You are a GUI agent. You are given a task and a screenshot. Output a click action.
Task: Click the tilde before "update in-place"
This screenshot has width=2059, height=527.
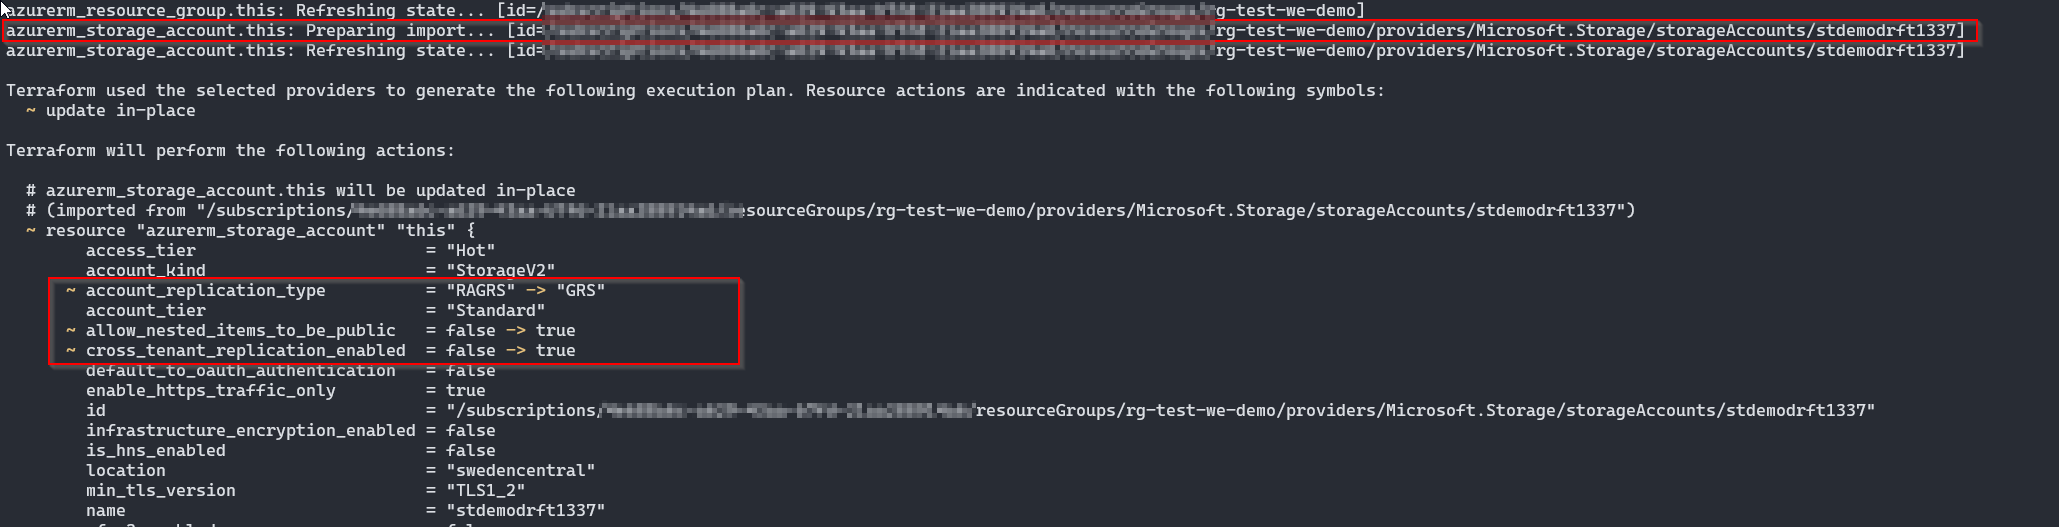click(31, 111)
